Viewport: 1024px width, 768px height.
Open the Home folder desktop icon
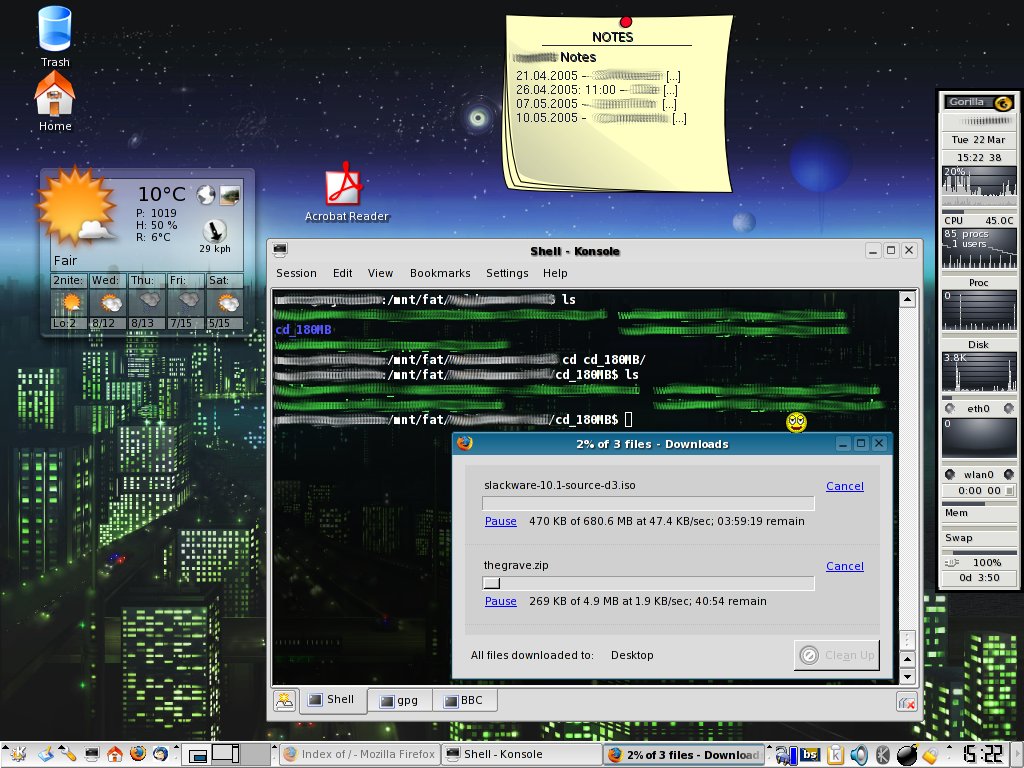click(x=55, y=94)
